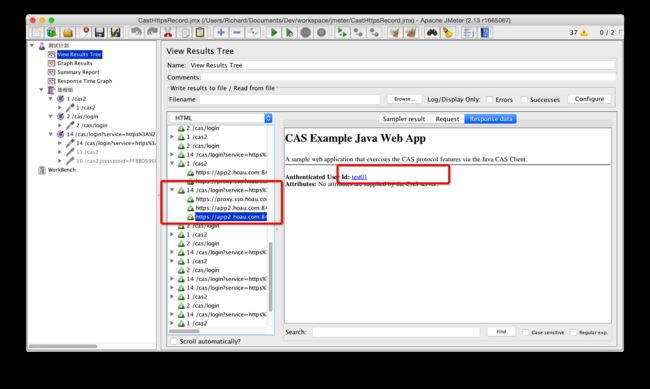Enable the Successes only checkbox
The image size is (650, 389).
(524, 100)
